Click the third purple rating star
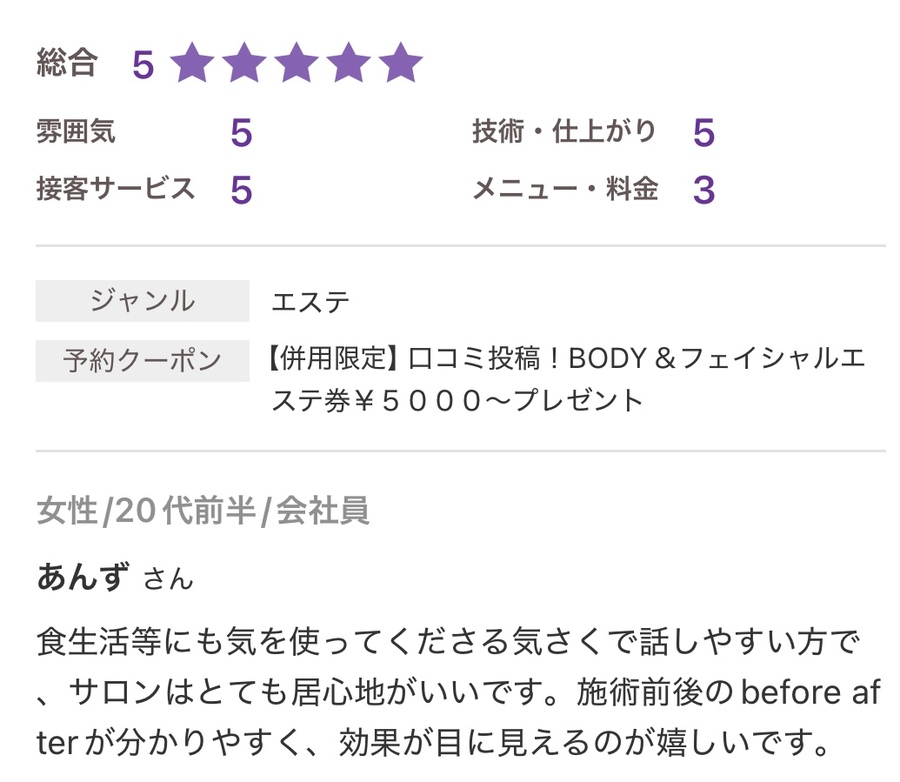The image size is (900, 782). click(297, 64)
